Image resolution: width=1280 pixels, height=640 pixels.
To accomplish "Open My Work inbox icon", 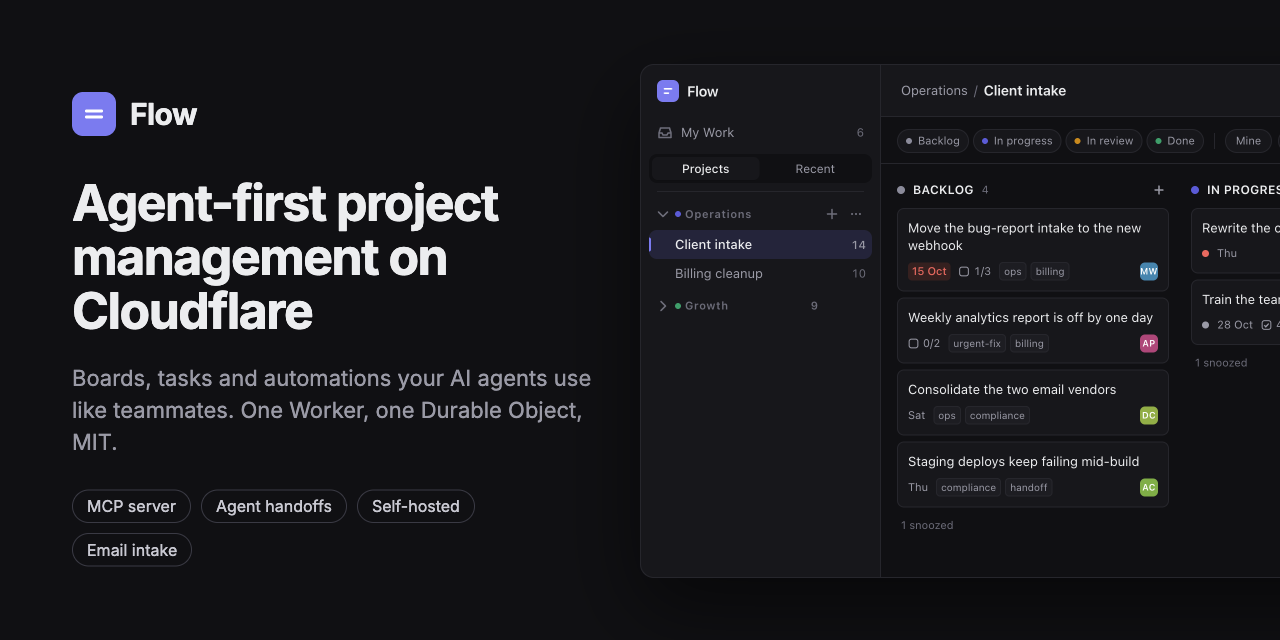I will pyautogui.click(x=665, y=133).
